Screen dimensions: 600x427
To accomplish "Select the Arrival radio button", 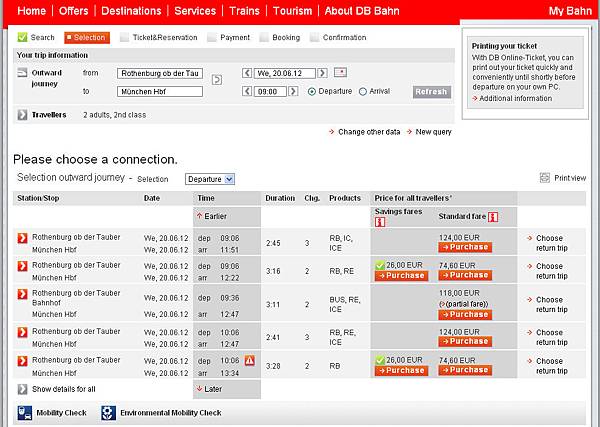I will point(363,91).
